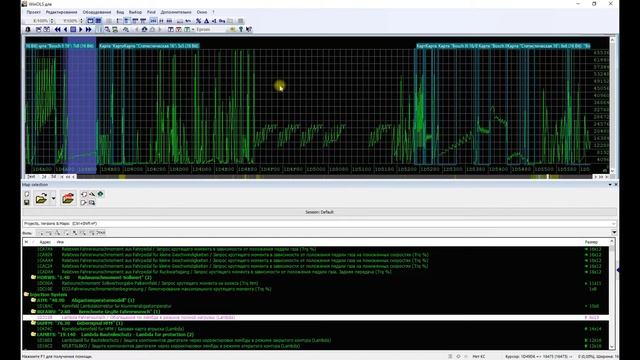The image size is (640, 360).
Task: Click the percent symbol toolbar icon
Action: (x=198, y=21)
